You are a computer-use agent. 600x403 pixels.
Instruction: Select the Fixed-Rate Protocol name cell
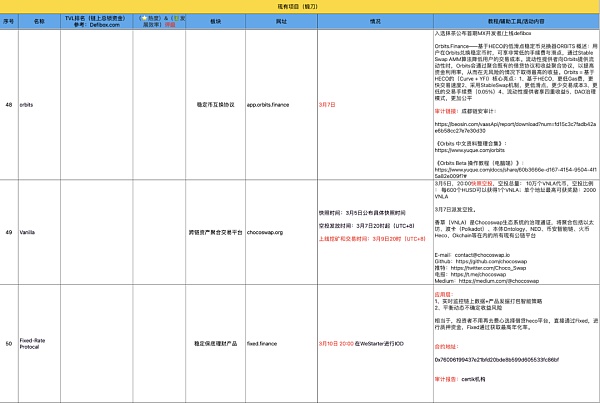pos(40,343)
